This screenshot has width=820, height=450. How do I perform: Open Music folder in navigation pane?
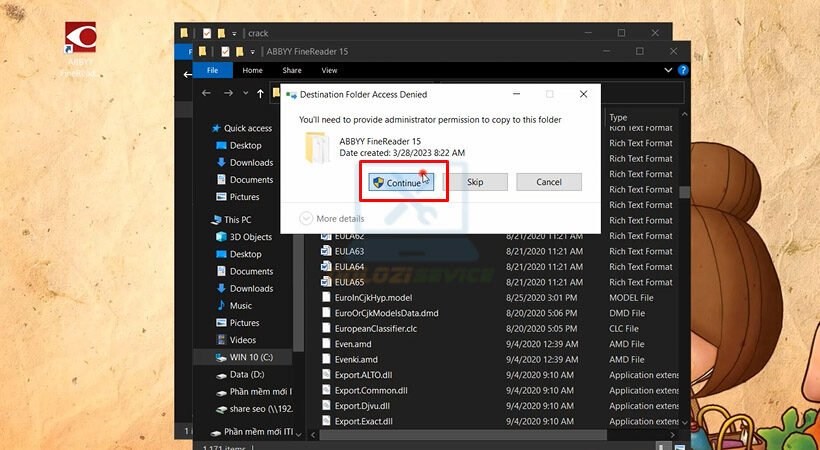(x=241, y=306)
